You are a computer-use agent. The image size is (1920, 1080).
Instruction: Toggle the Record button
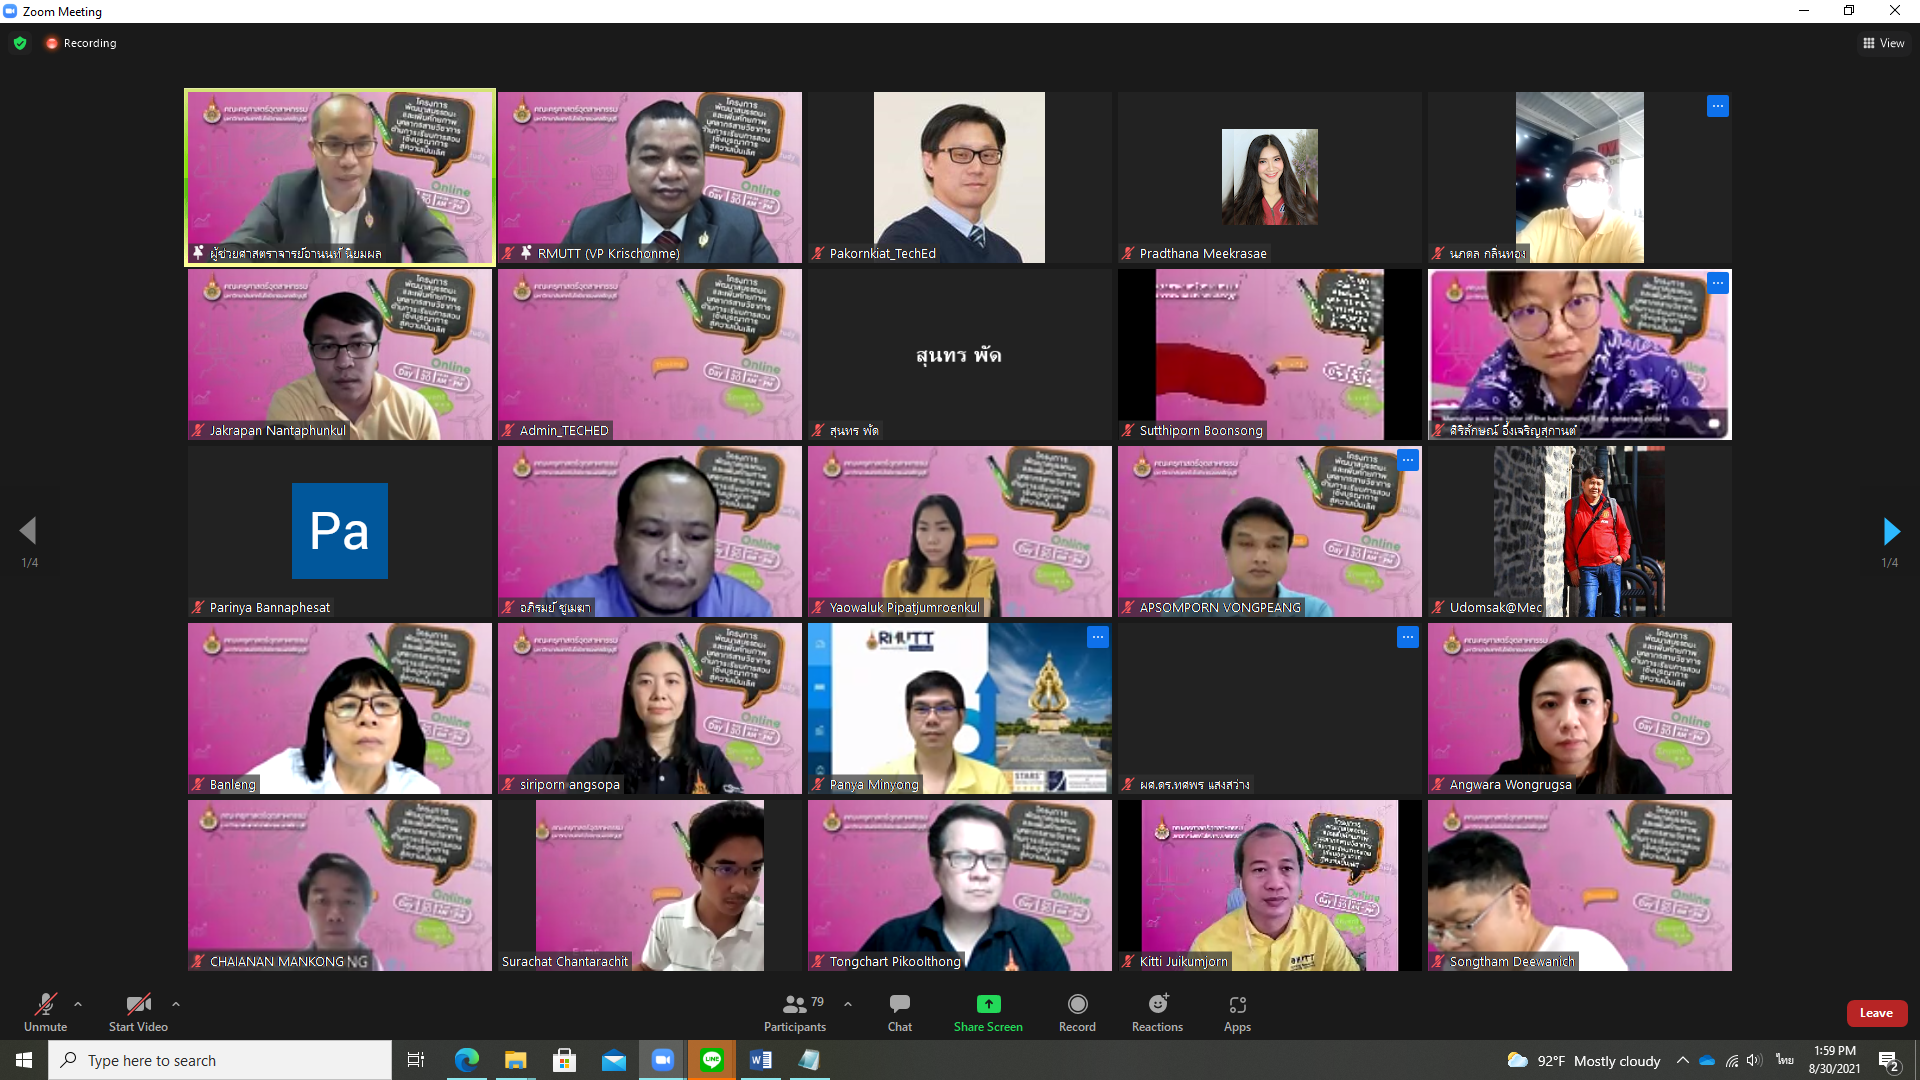[1077, 1012]
